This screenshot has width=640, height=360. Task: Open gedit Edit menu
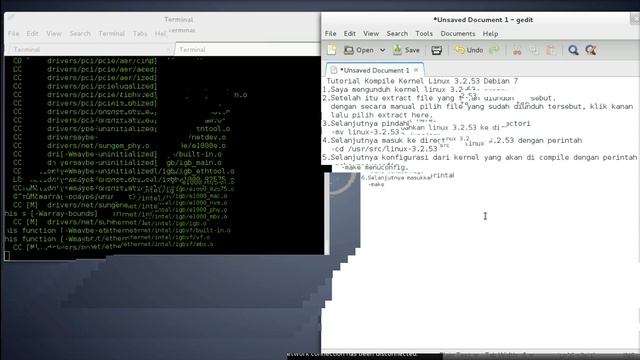(x=349, y=33)
